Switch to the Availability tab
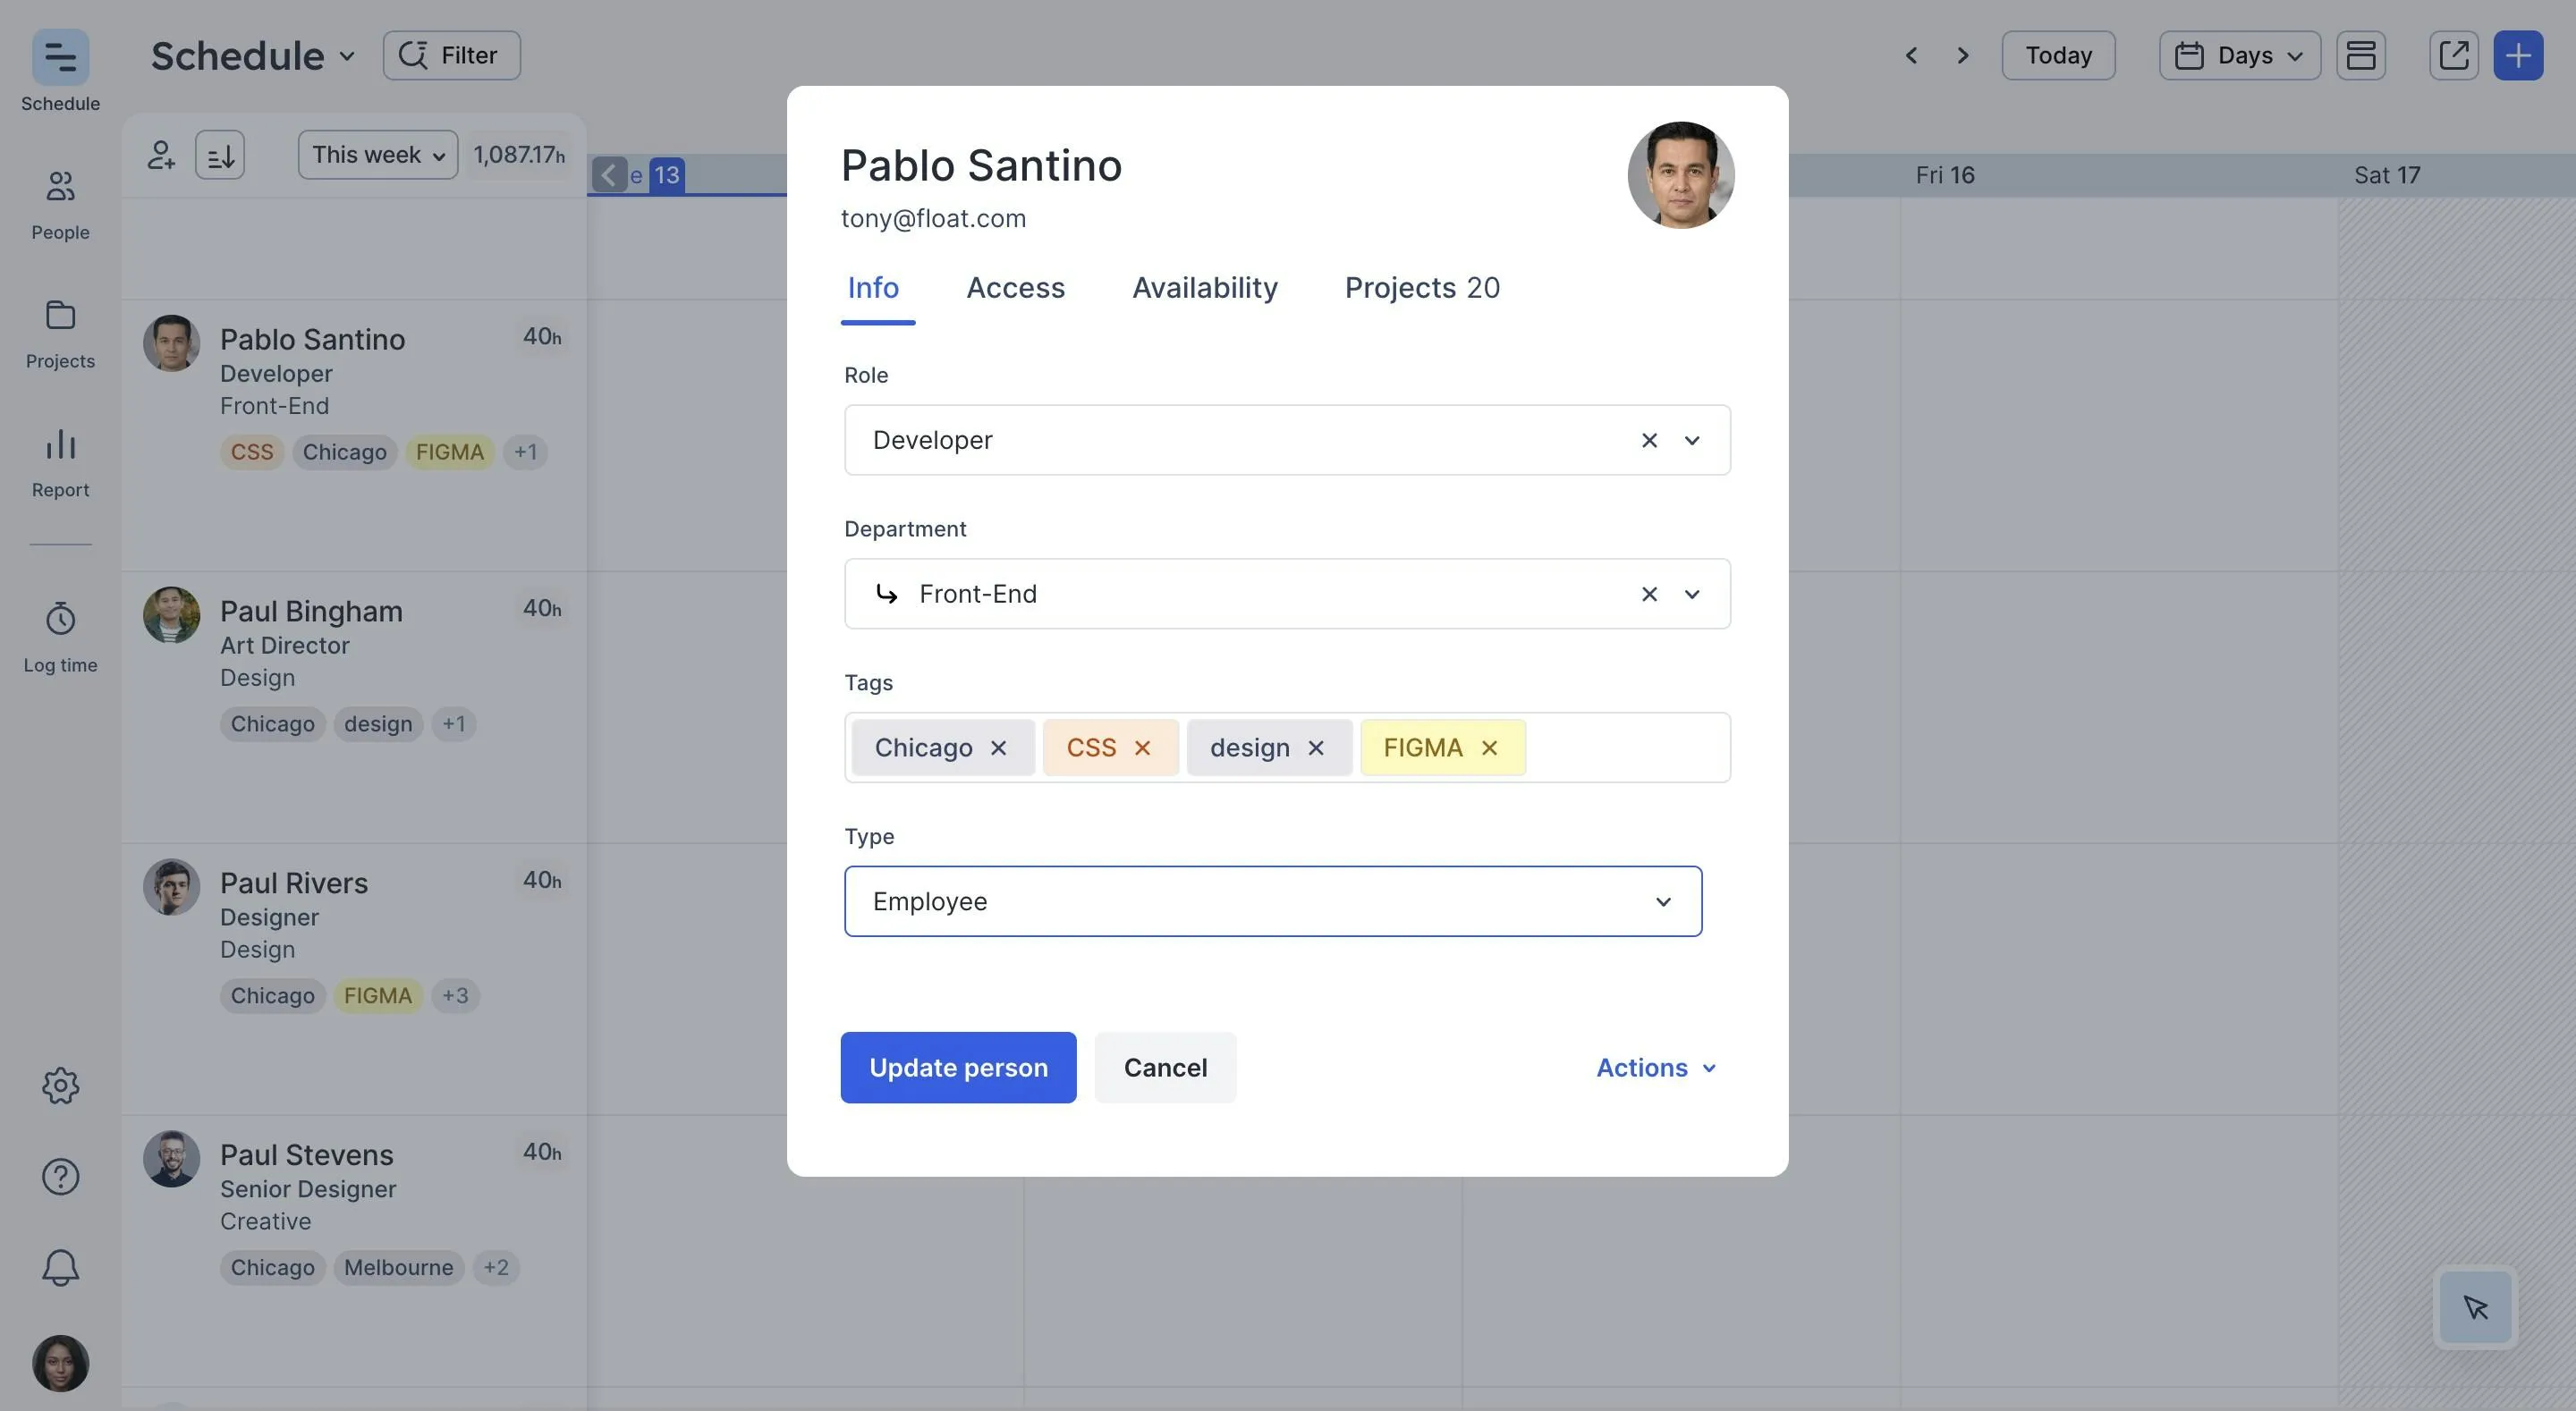This screenshot has width=2576, height=1411. (x=1205, y=289)
